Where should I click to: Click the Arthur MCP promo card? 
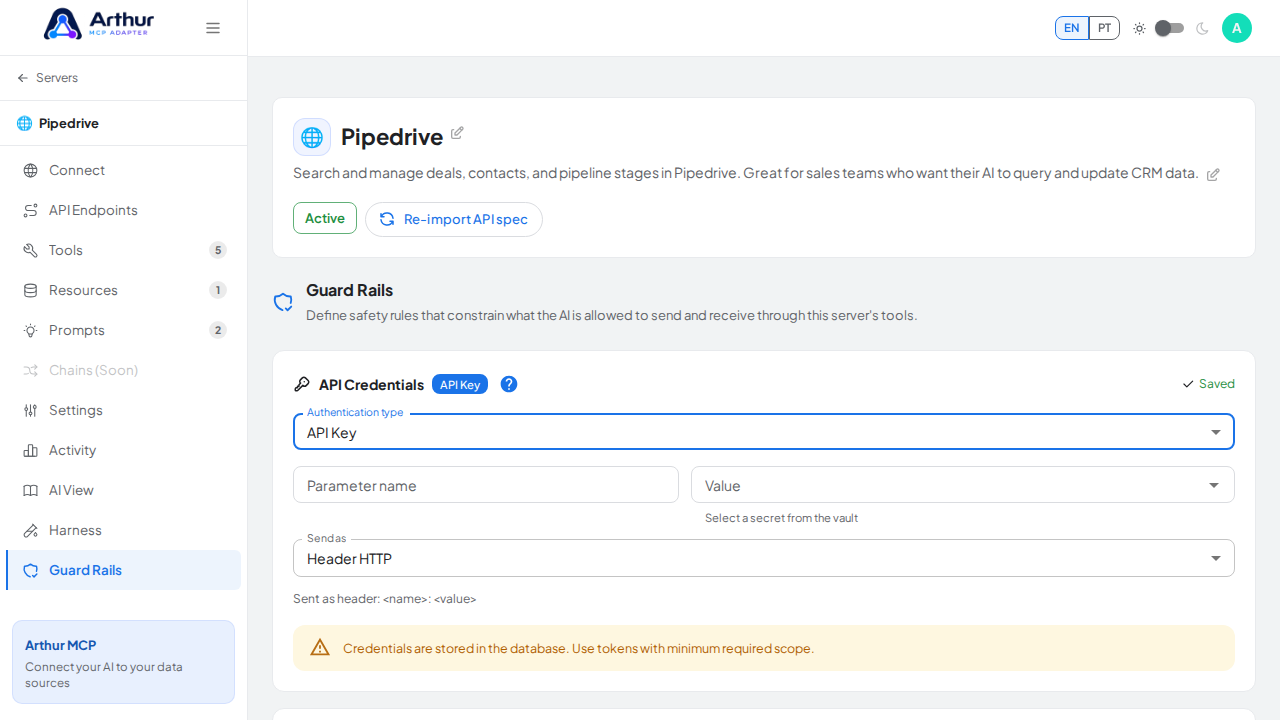(124, 662)
